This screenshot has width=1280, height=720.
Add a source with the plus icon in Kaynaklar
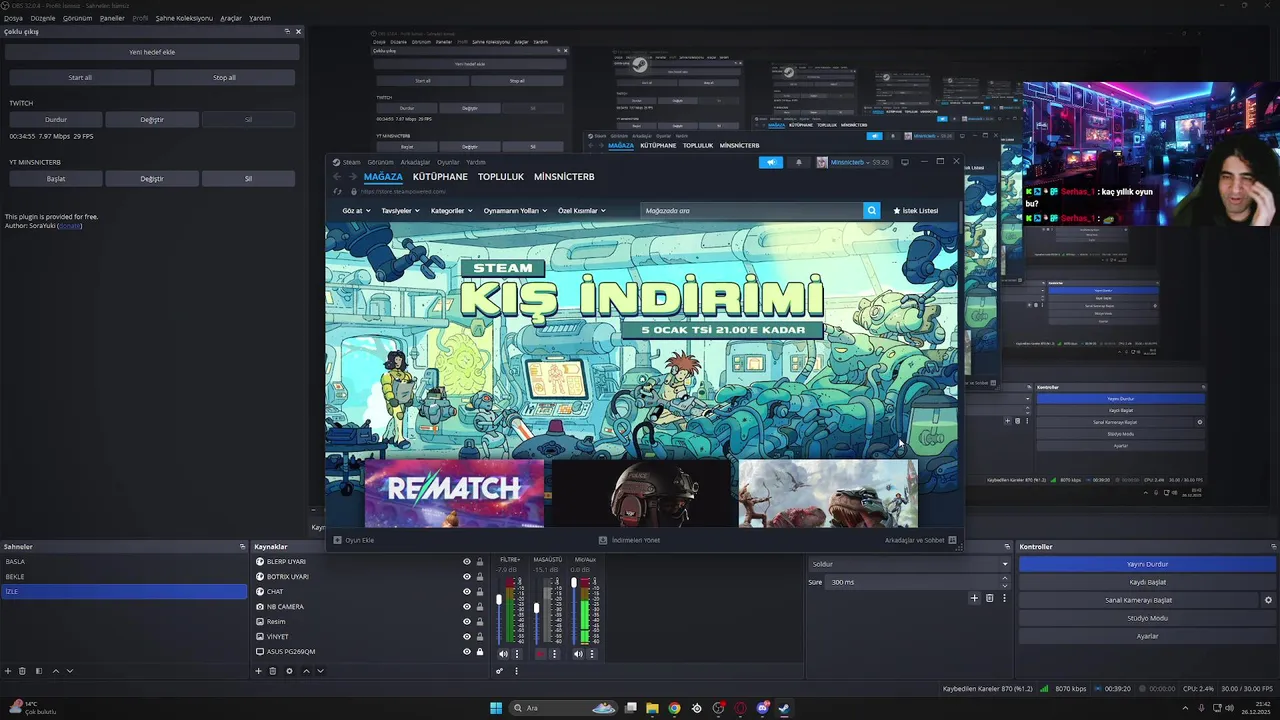[258, 671]
